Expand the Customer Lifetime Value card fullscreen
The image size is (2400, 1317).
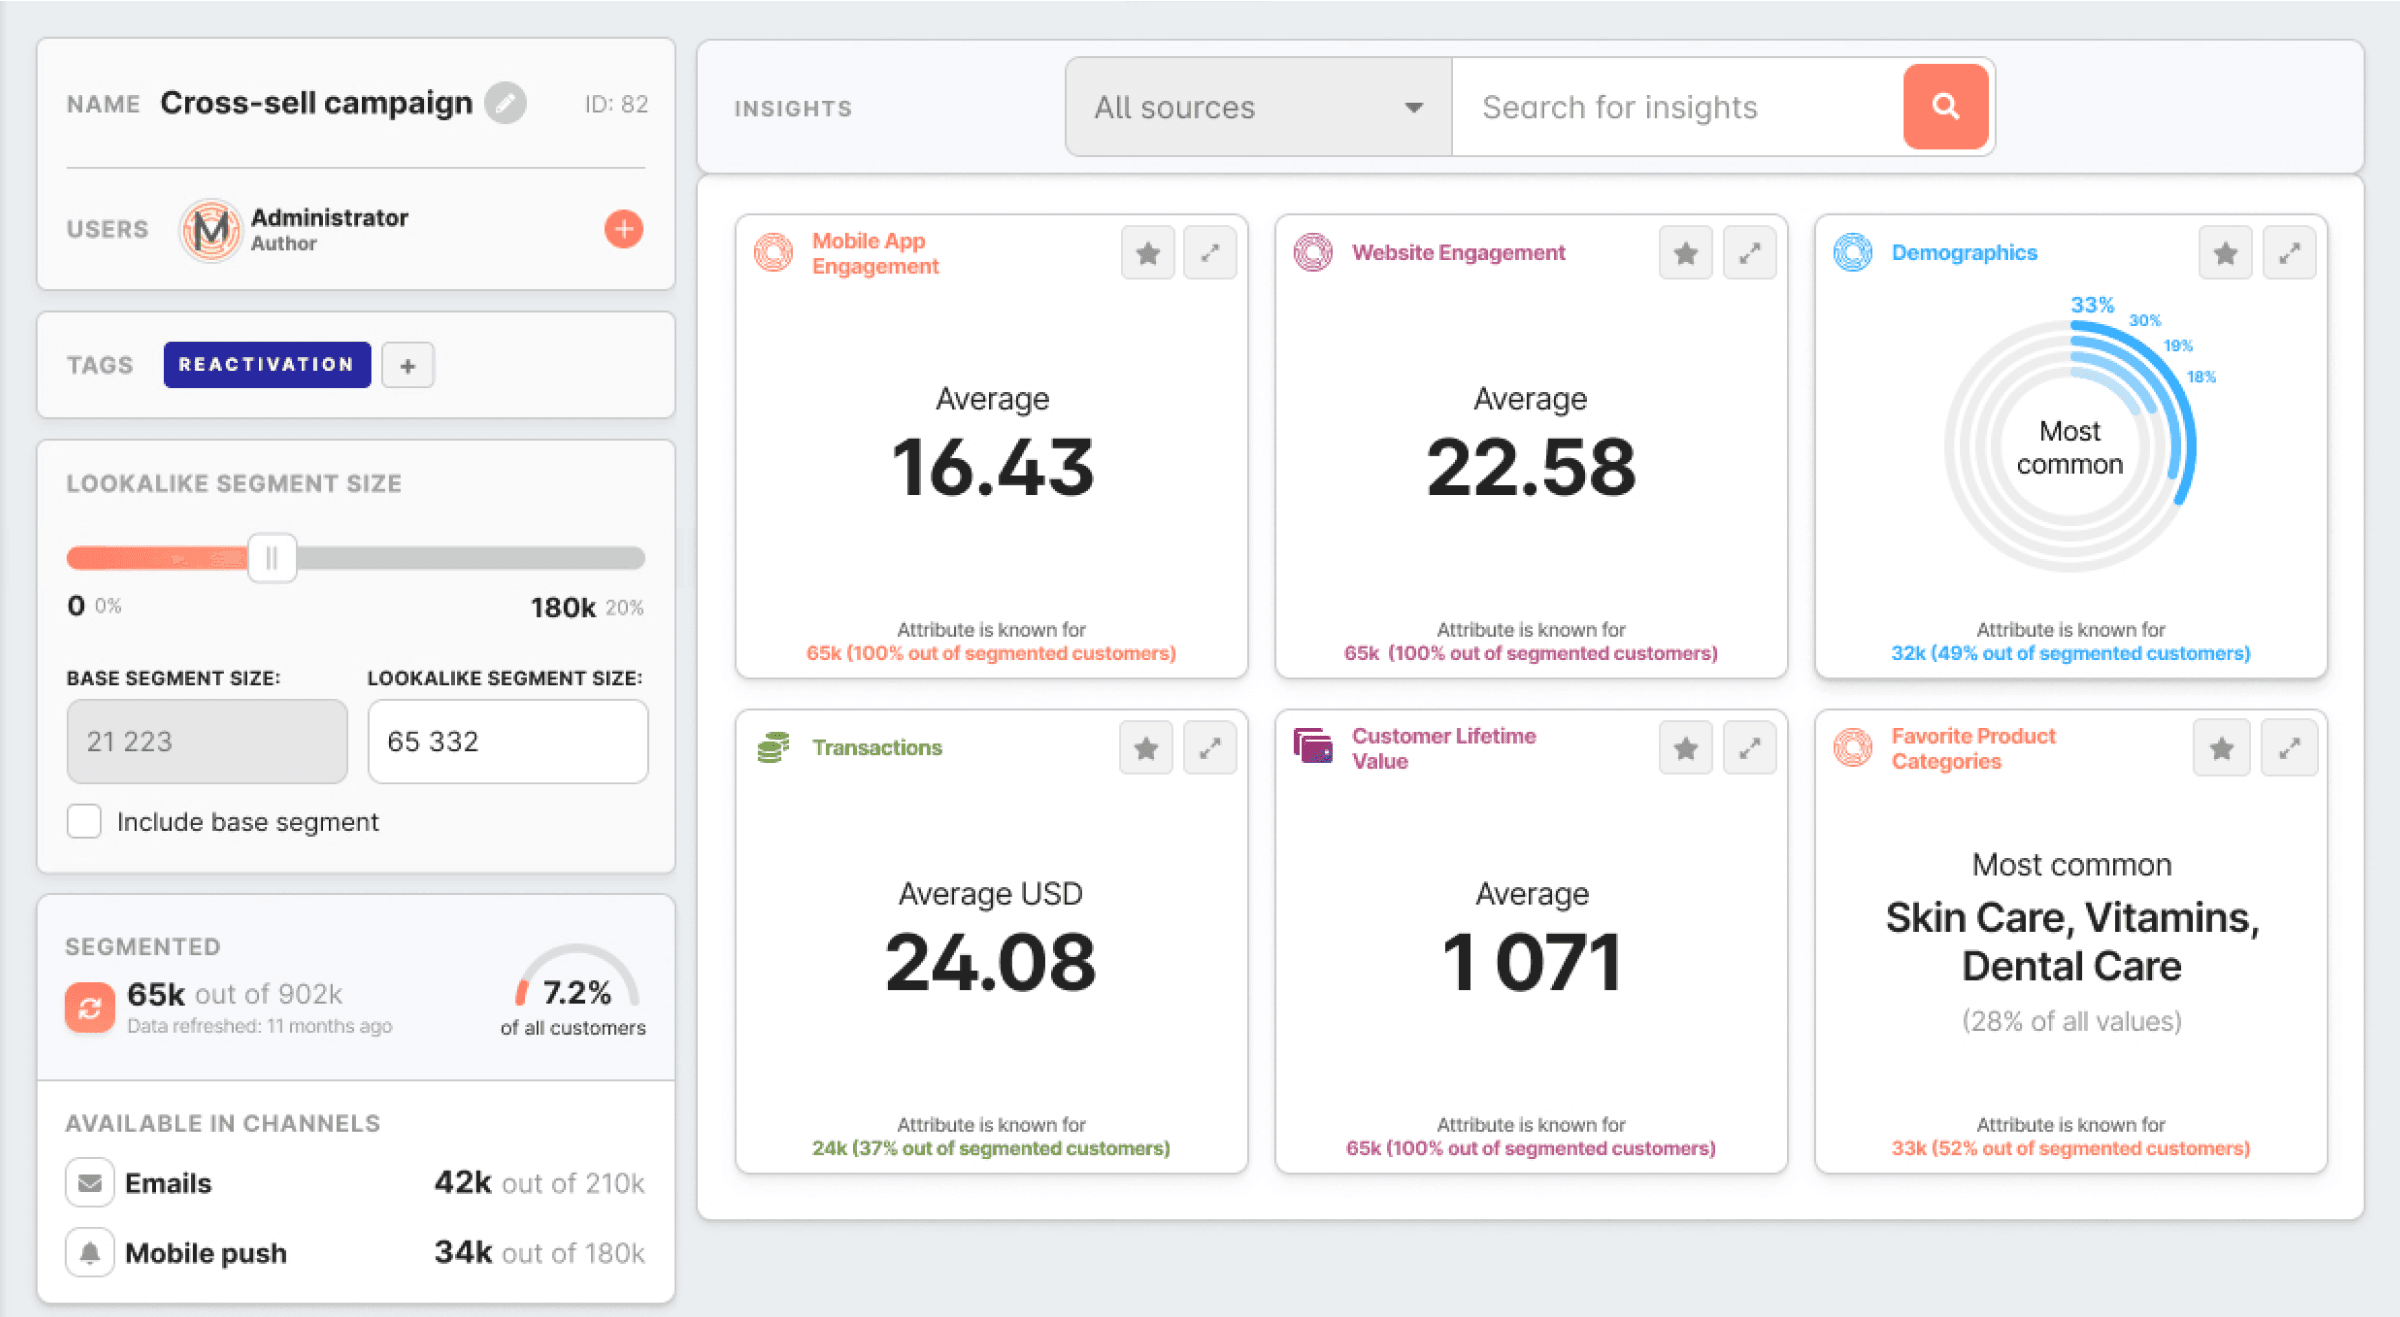(x=1749, y=747)
